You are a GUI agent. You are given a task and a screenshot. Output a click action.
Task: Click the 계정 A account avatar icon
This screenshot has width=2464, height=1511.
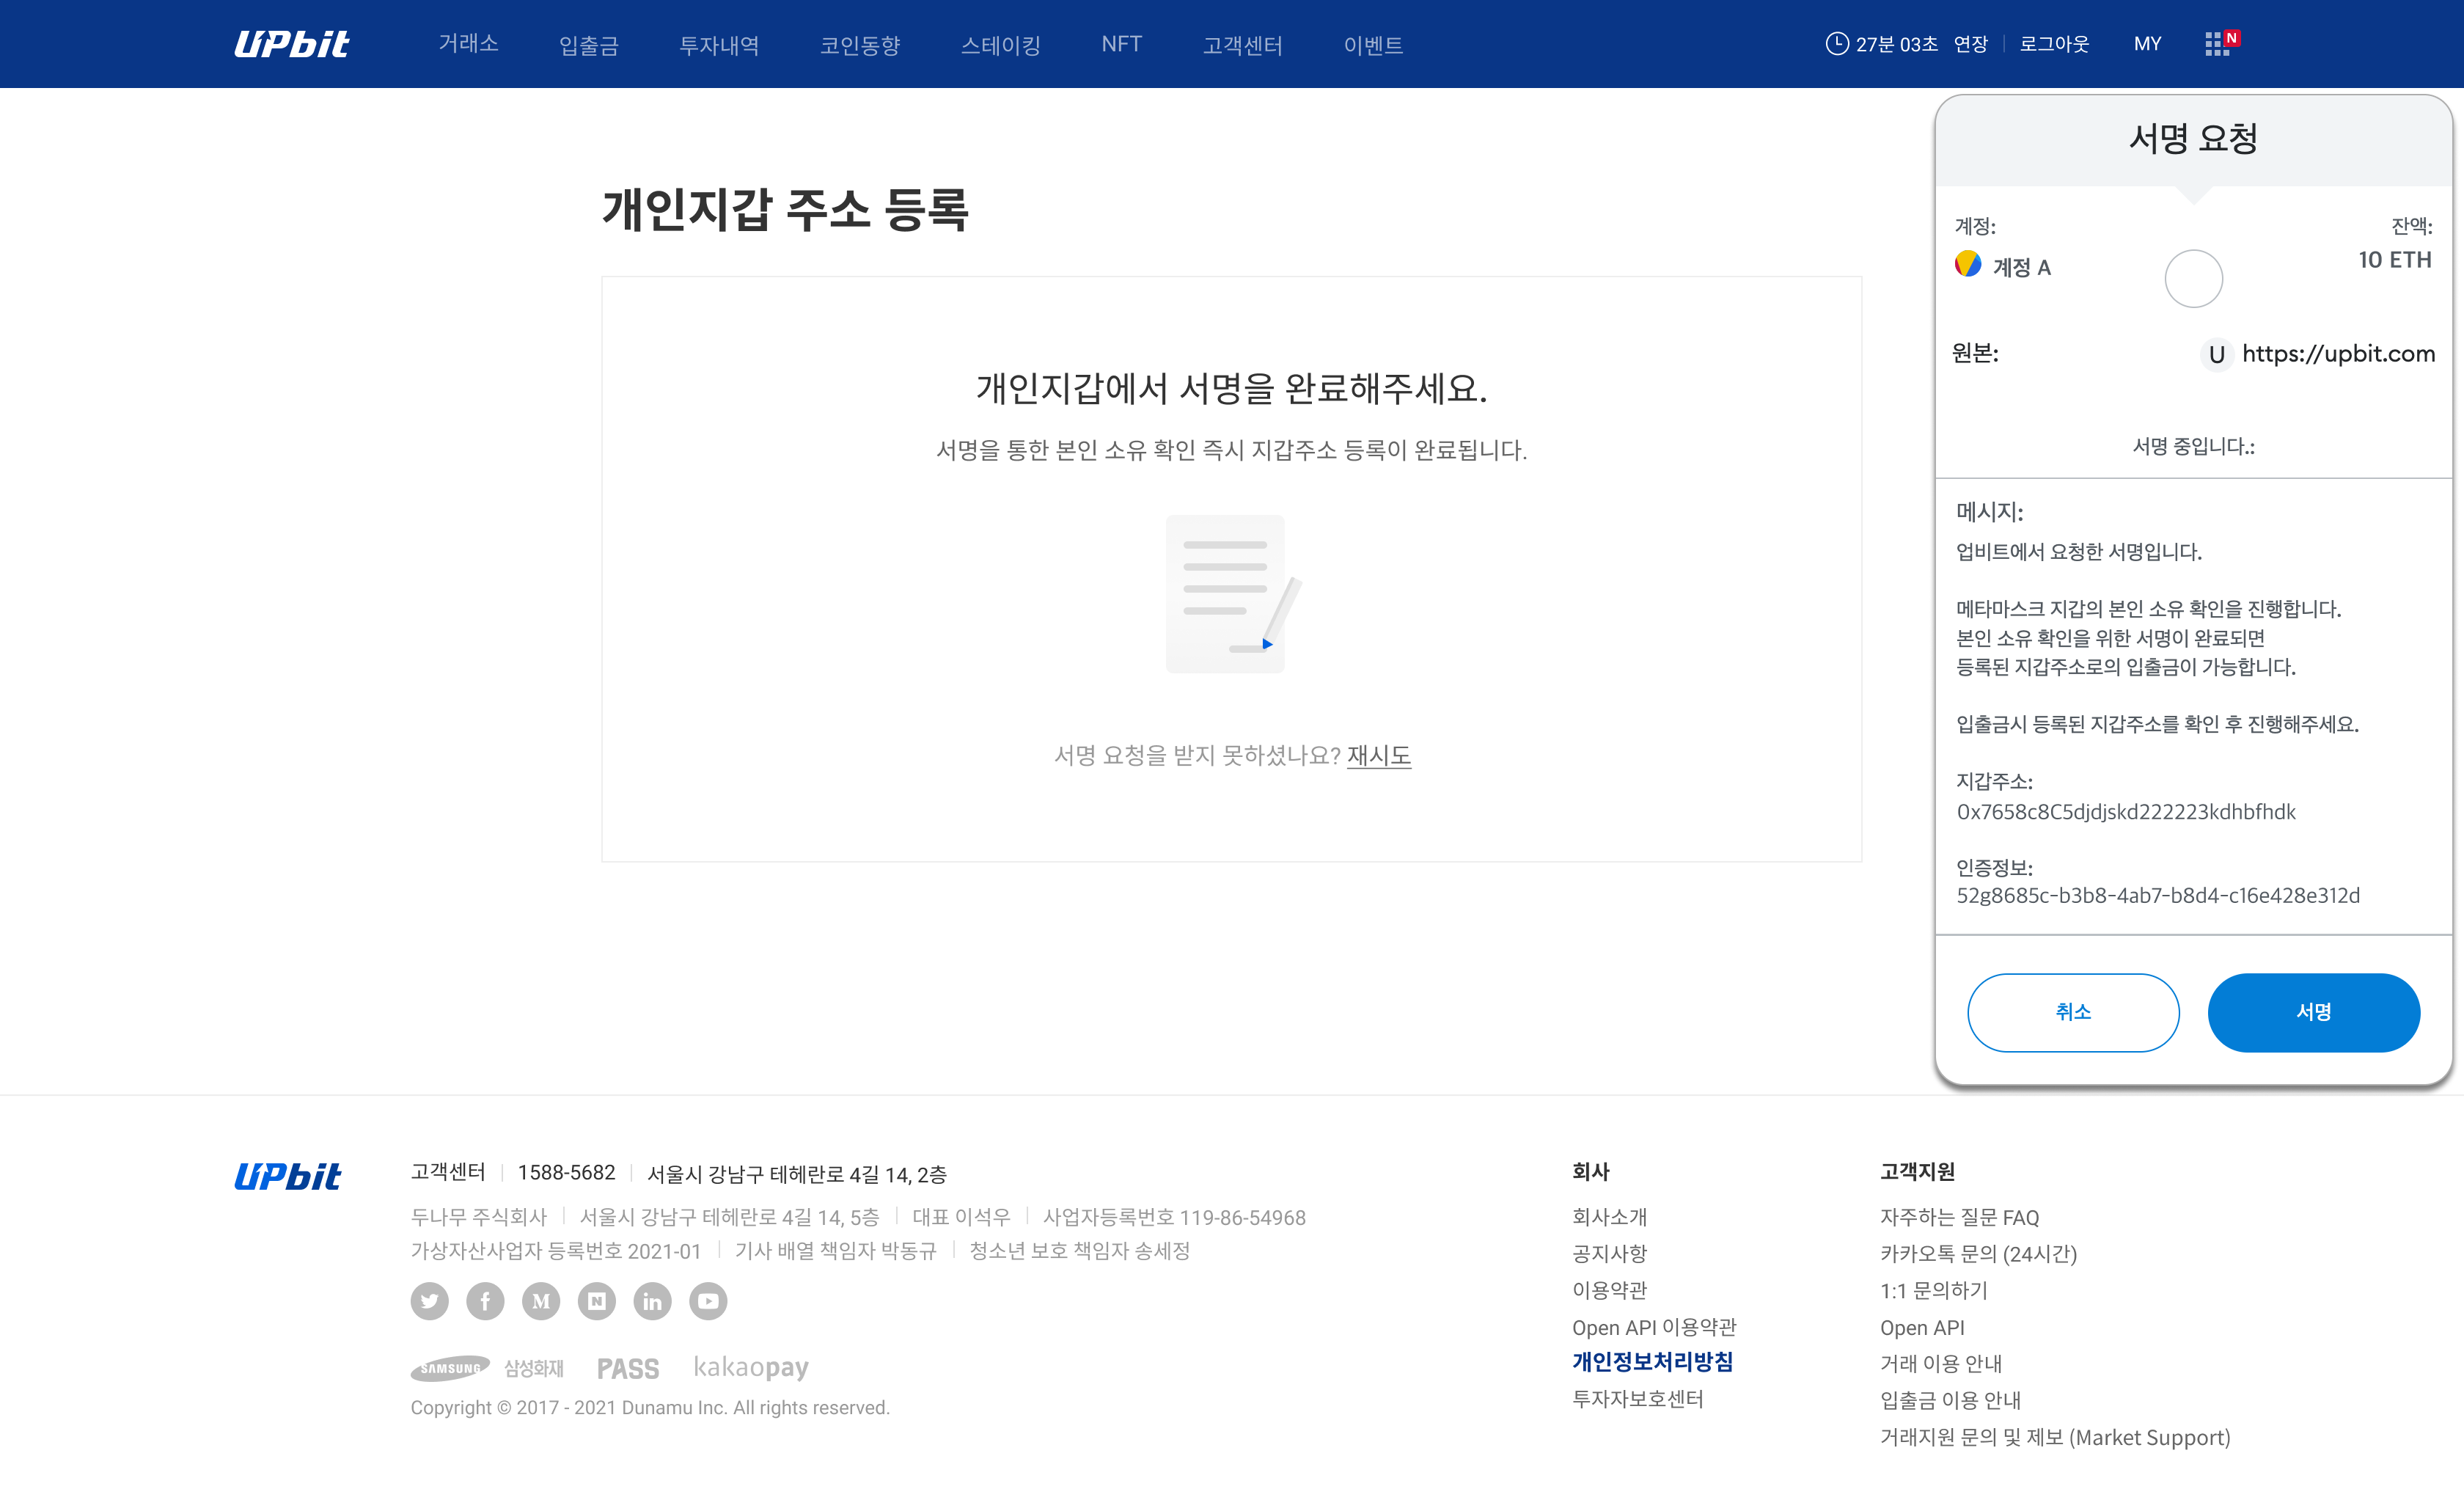click(x=1968, y=265)
